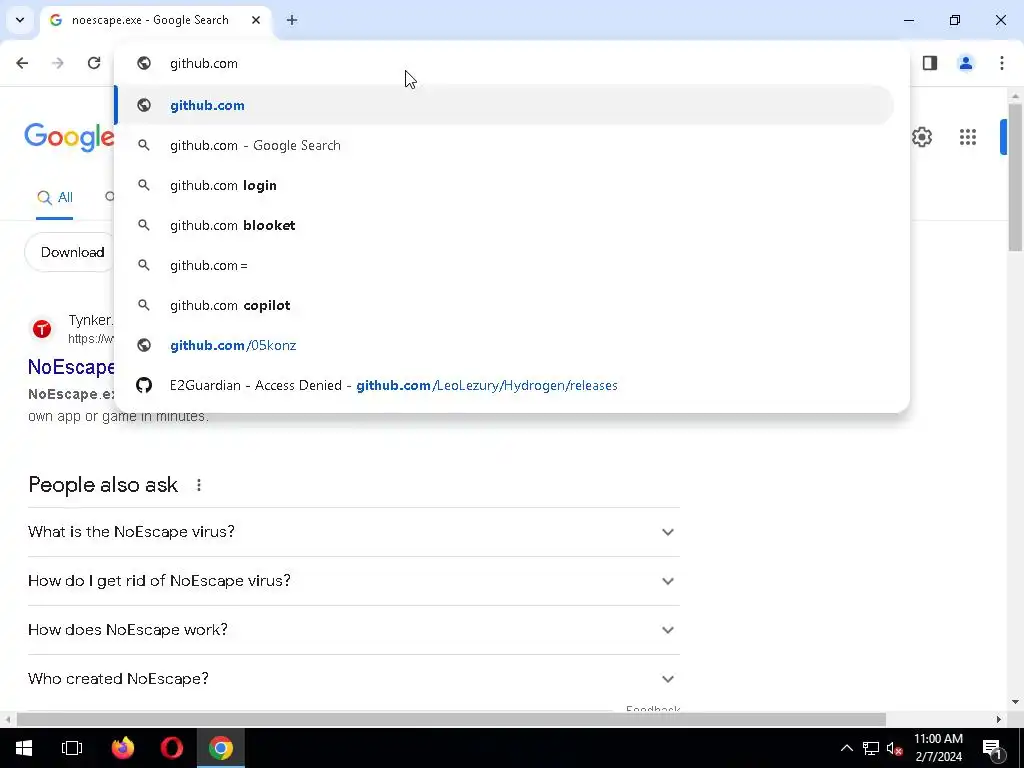Viewport: 1024px width, 768px height.
Task: Choose 'github.com - Google Search' suggestion
Action: 505,146
